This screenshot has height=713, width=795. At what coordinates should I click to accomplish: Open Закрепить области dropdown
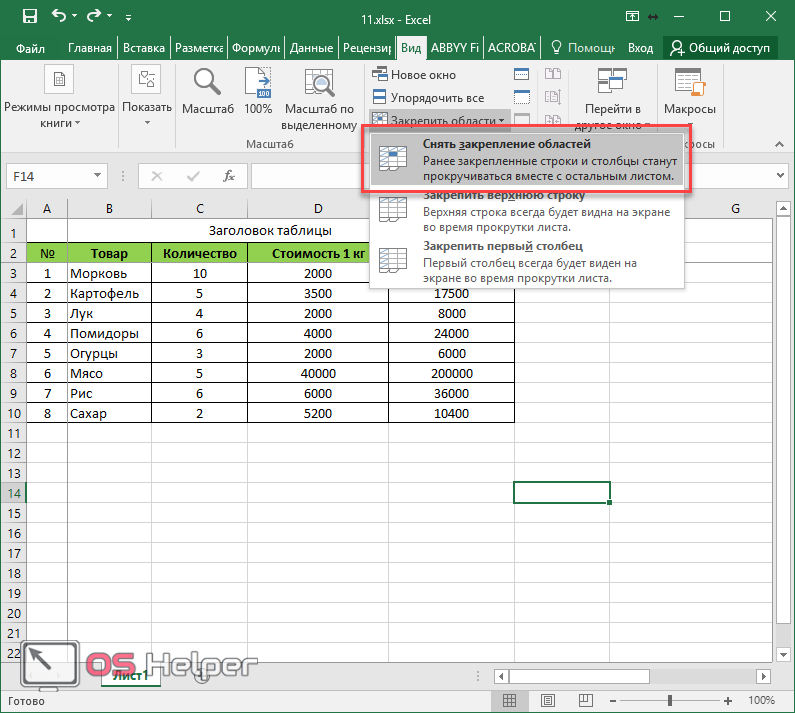(x=439, y=120)
